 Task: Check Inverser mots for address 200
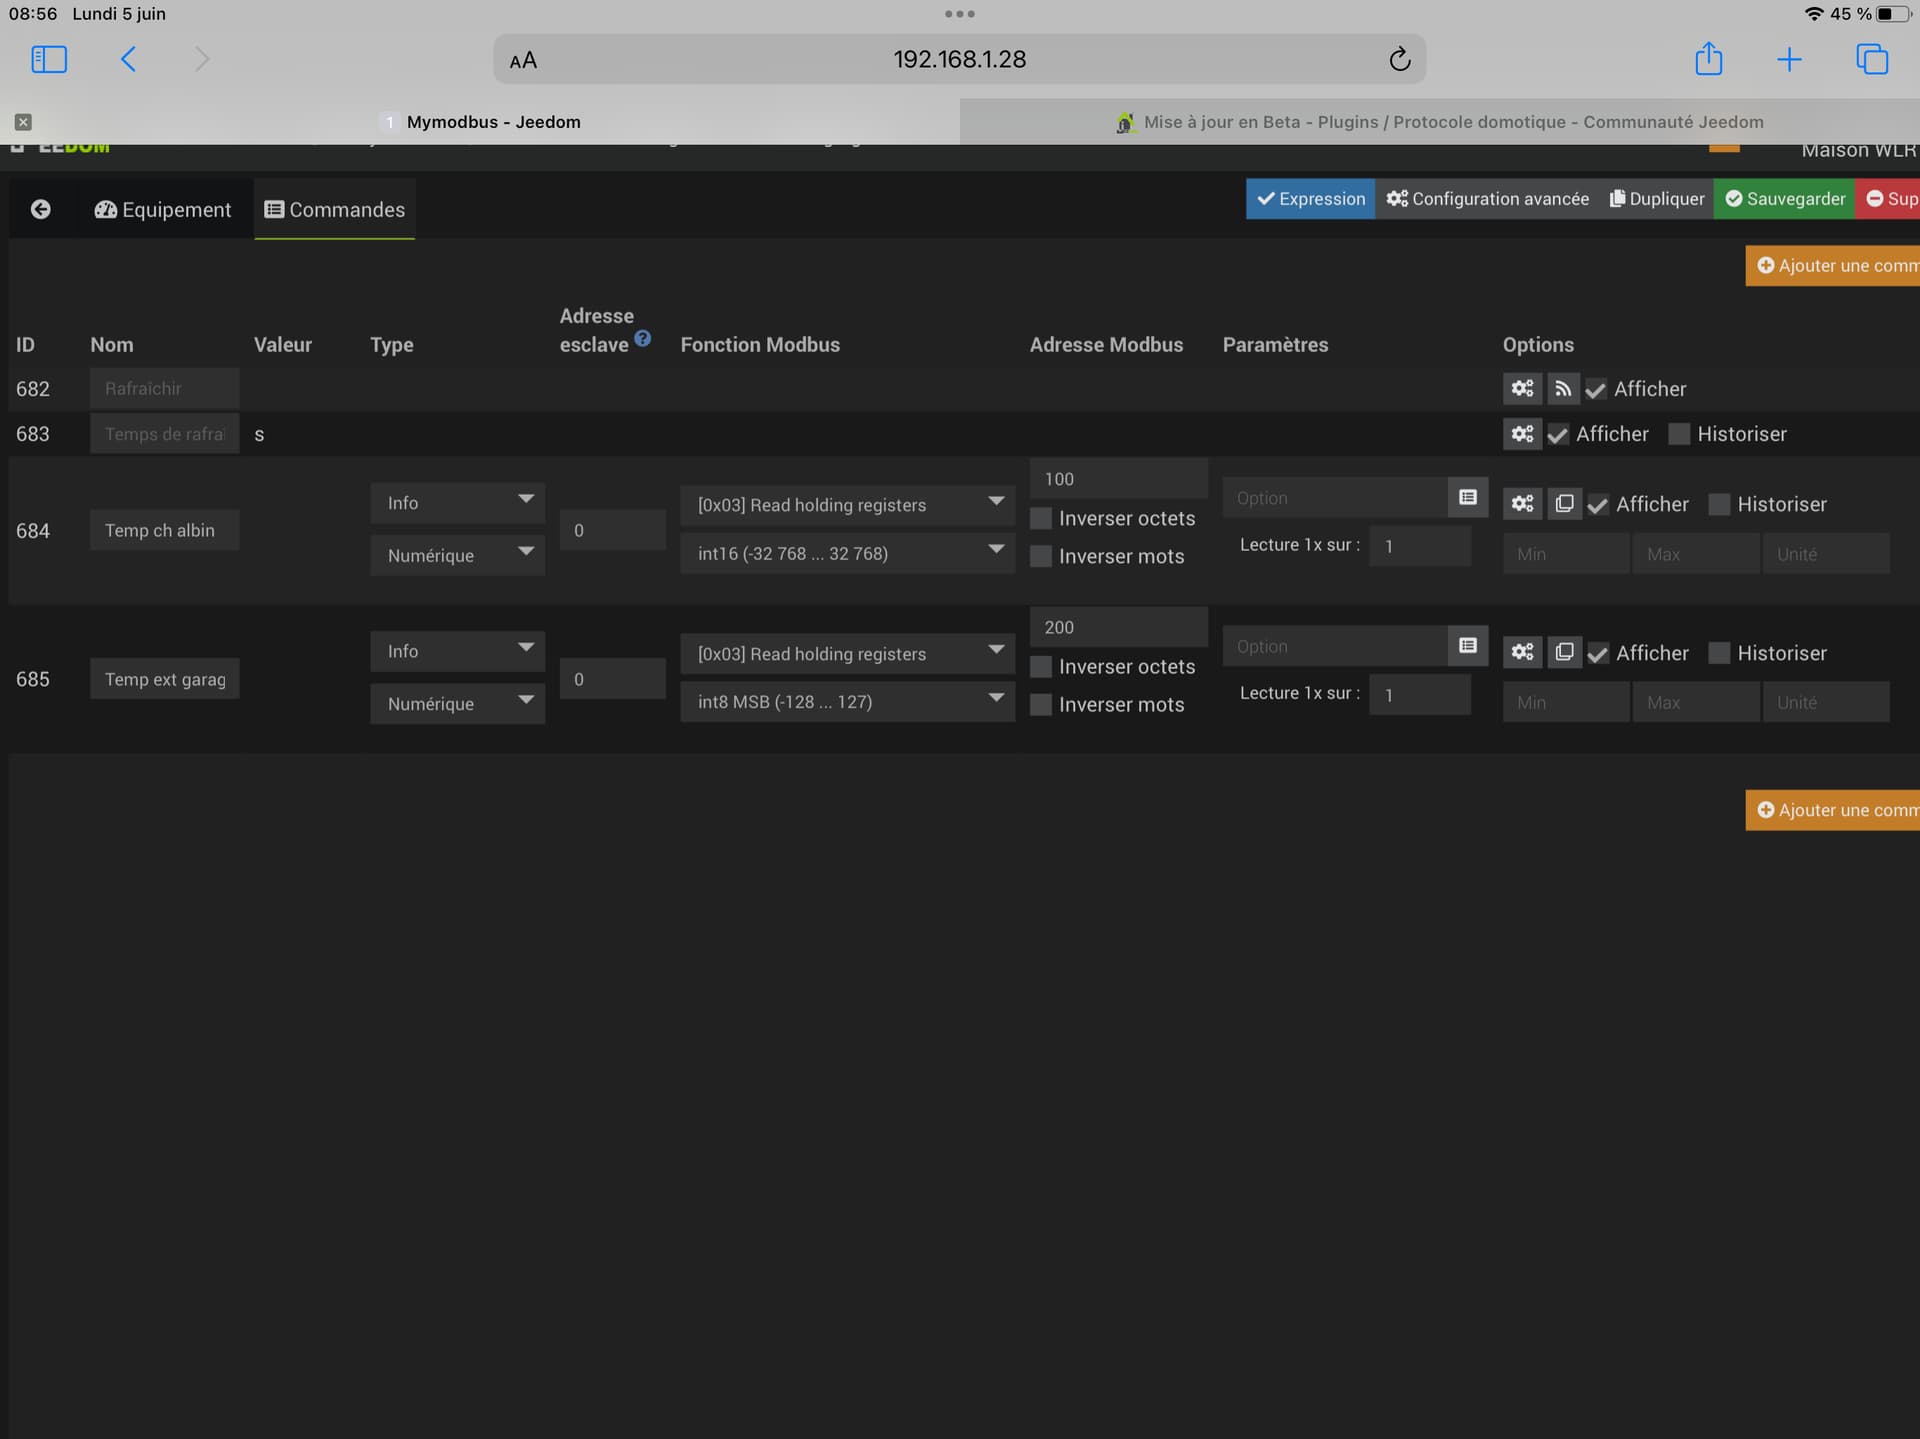[x=1041, y=704]
